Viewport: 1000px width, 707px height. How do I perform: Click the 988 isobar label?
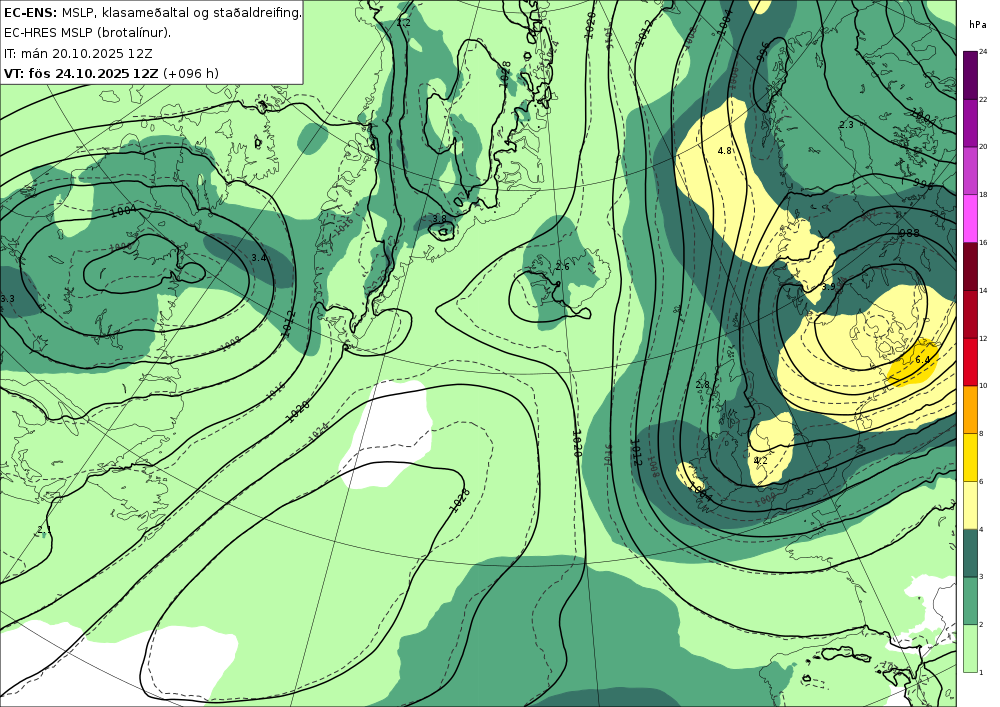pyautogui.click(x=909, y=233)
